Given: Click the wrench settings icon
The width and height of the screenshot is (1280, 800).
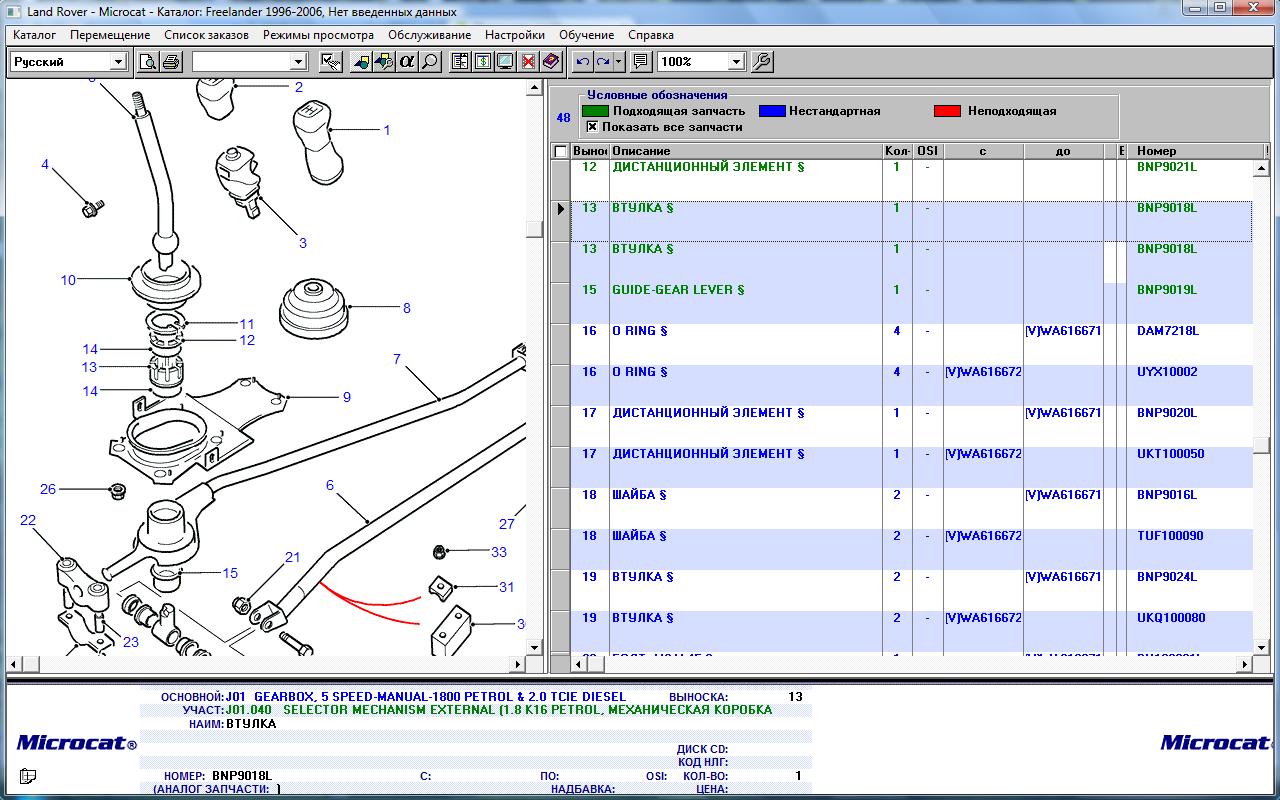Looking at the screenshot, I should 761,62.
